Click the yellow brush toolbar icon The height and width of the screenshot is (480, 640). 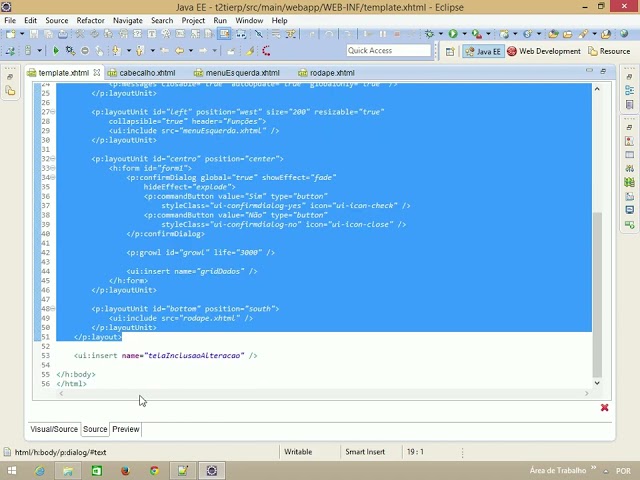[x=250, y=51]
